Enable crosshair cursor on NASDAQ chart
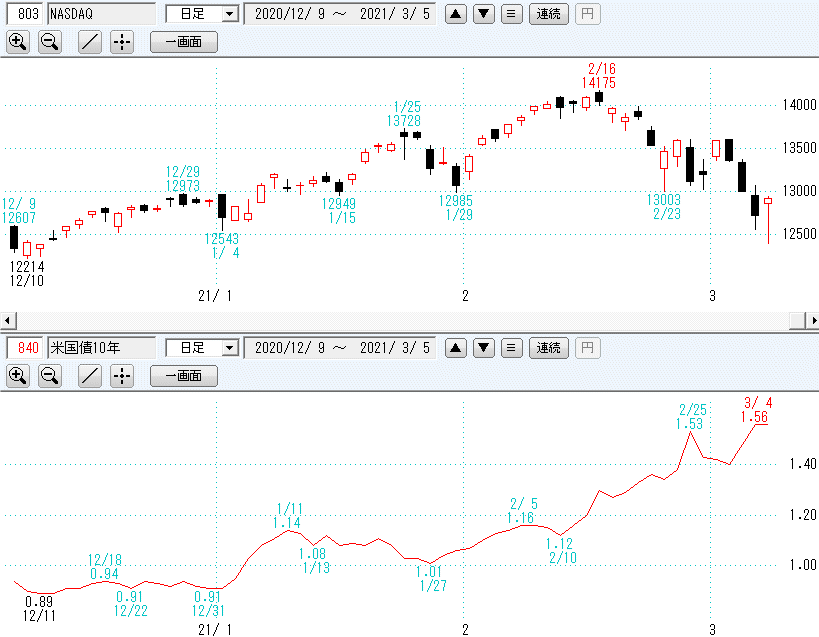The image size is (819, 637). [x=121, y=42]
